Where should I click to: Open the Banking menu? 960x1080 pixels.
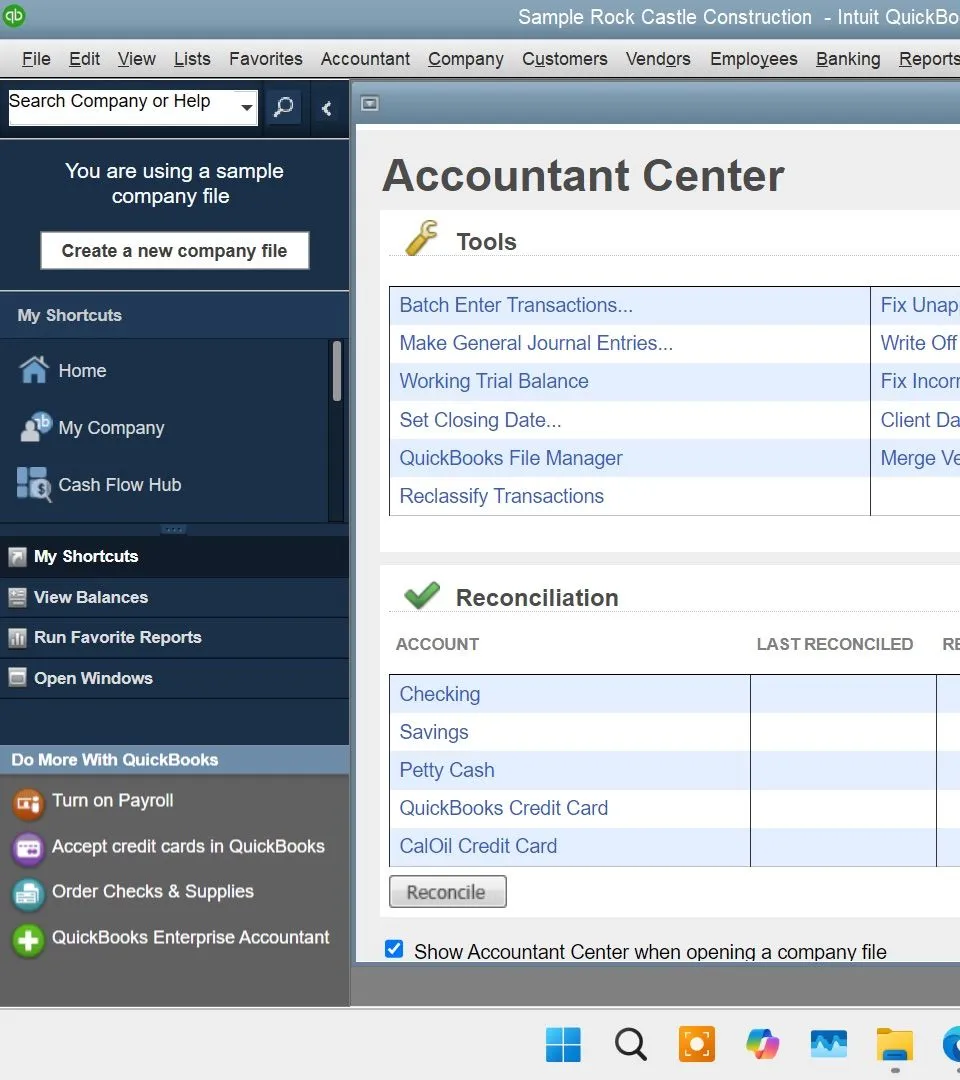click(x=848, y=59)
